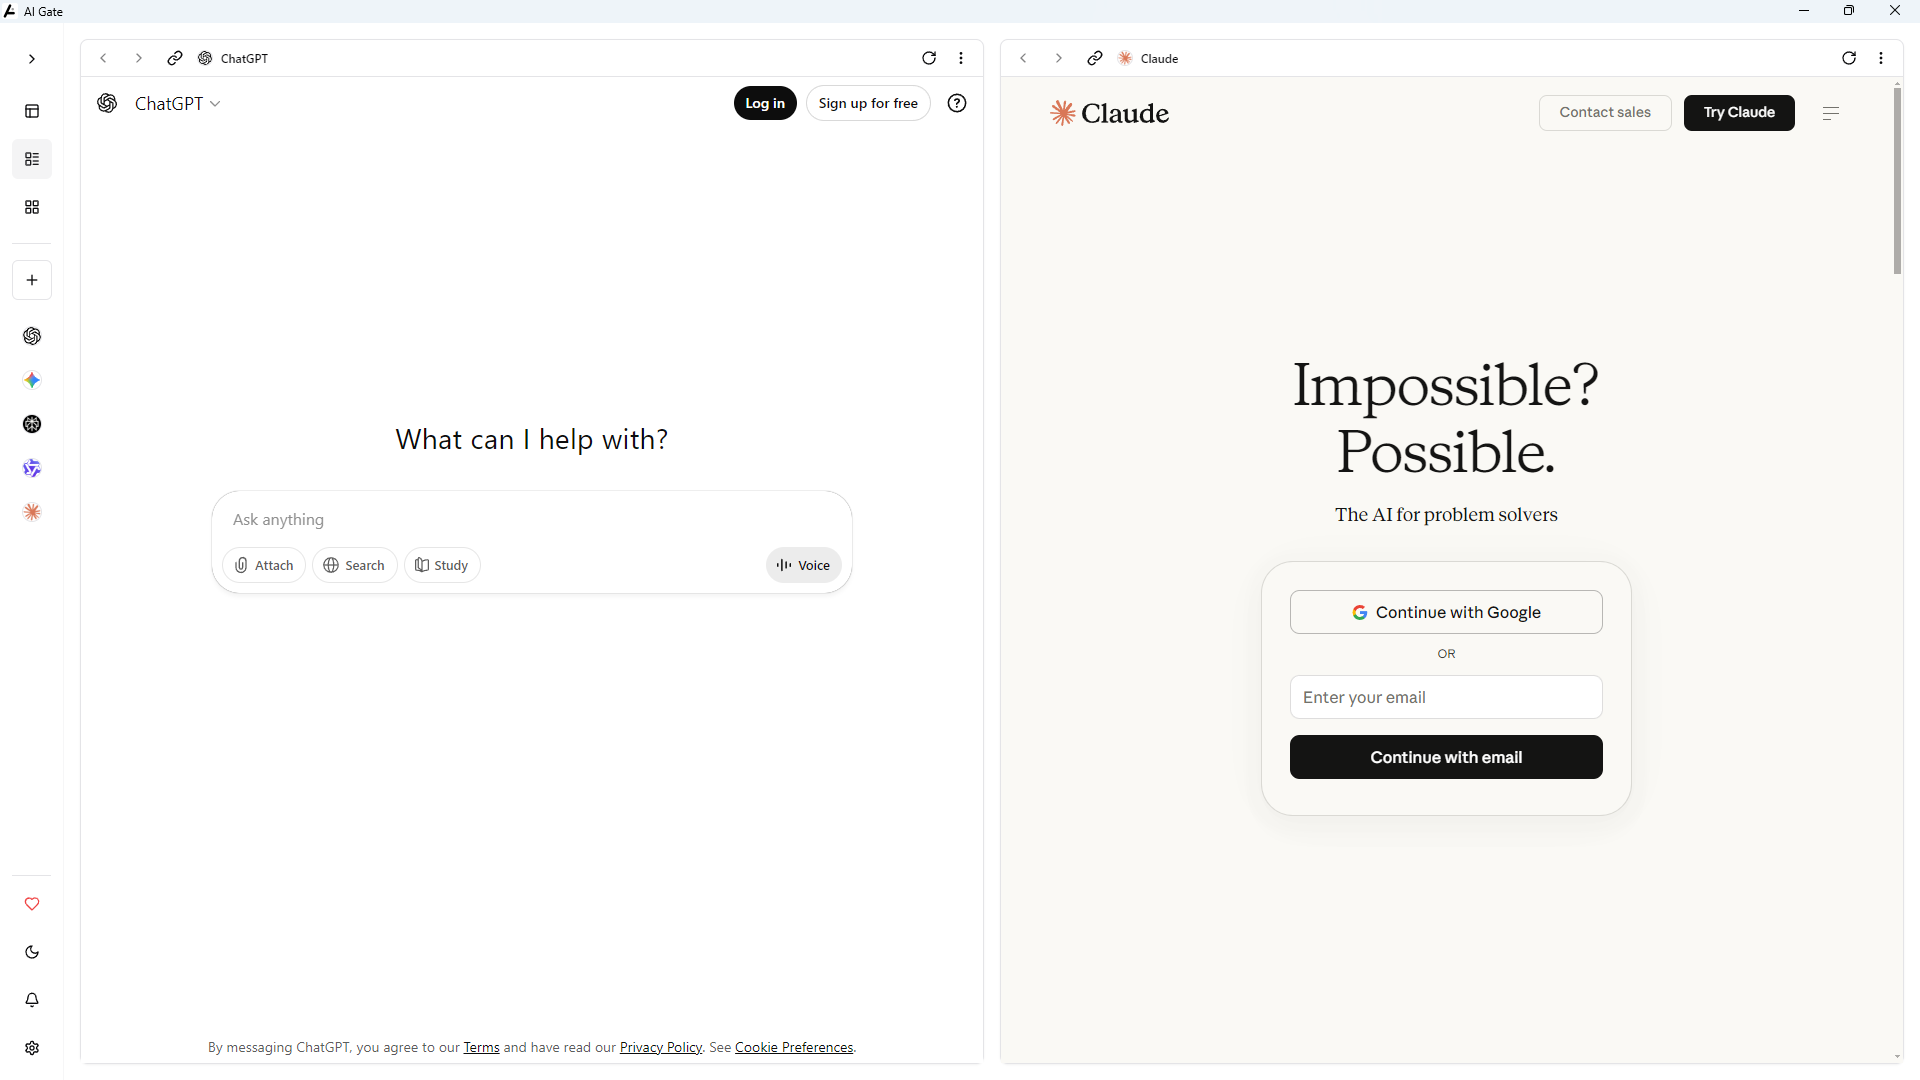Open ChatGPT from the sidebar

(x=32, y=336)
